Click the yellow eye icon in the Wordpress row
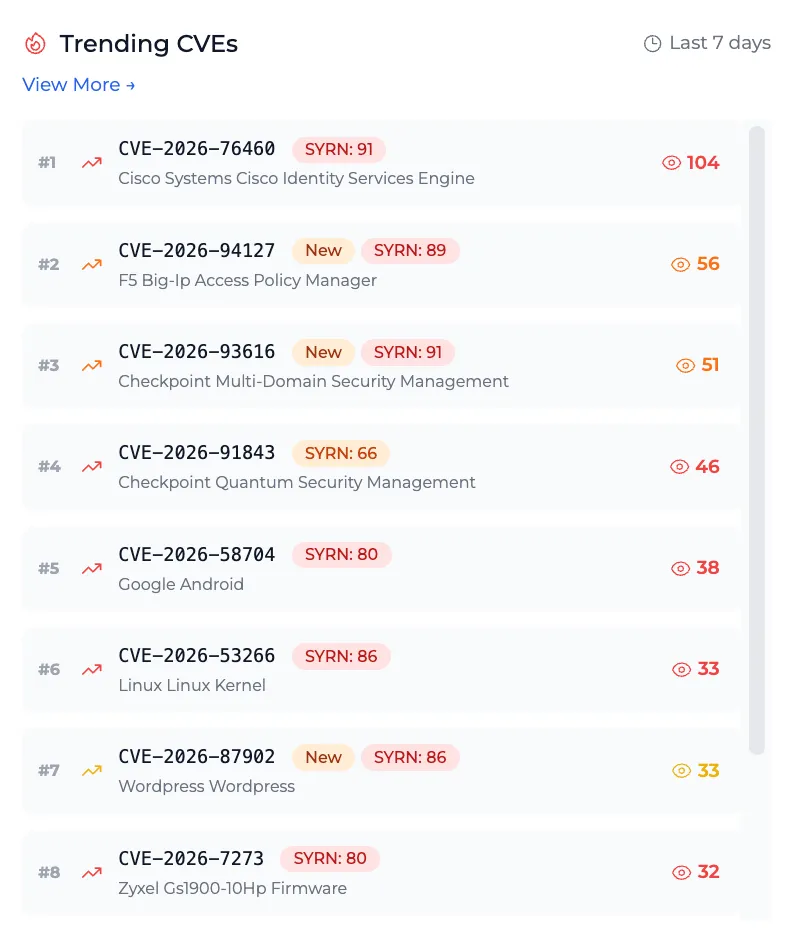796x930 pixels. pyautogui.click(x=682, y=770)
